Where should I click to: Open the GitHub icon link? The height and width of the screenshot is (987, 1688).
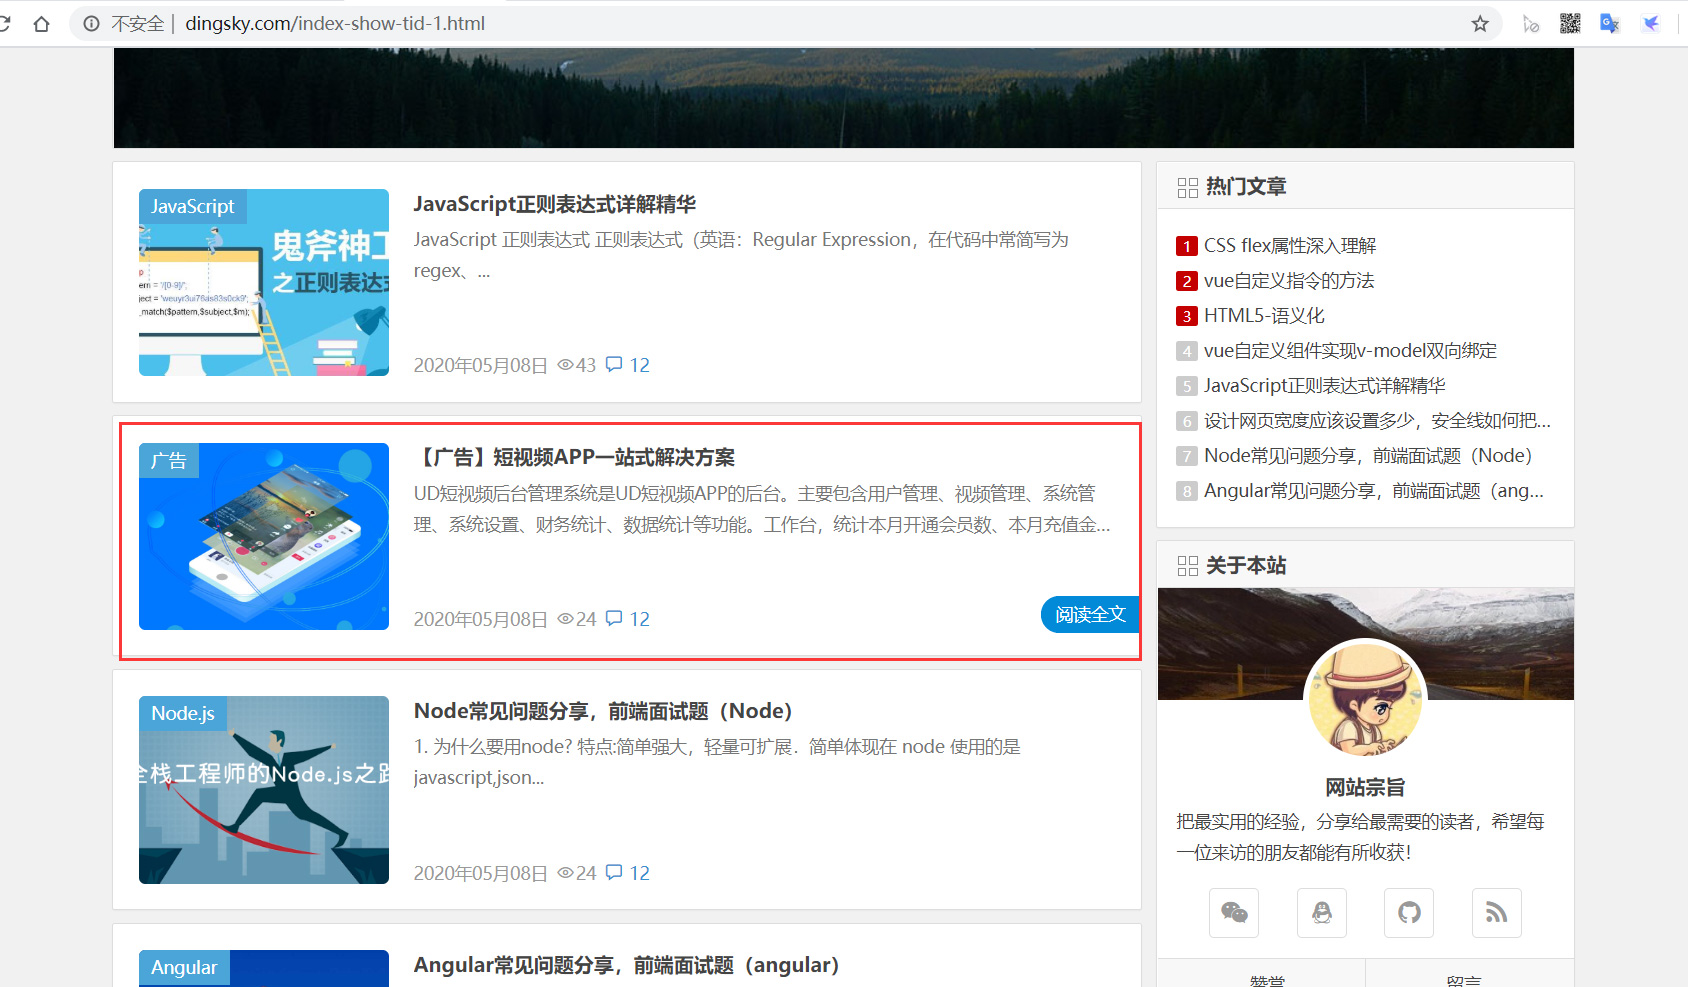tap(1409, 912)
